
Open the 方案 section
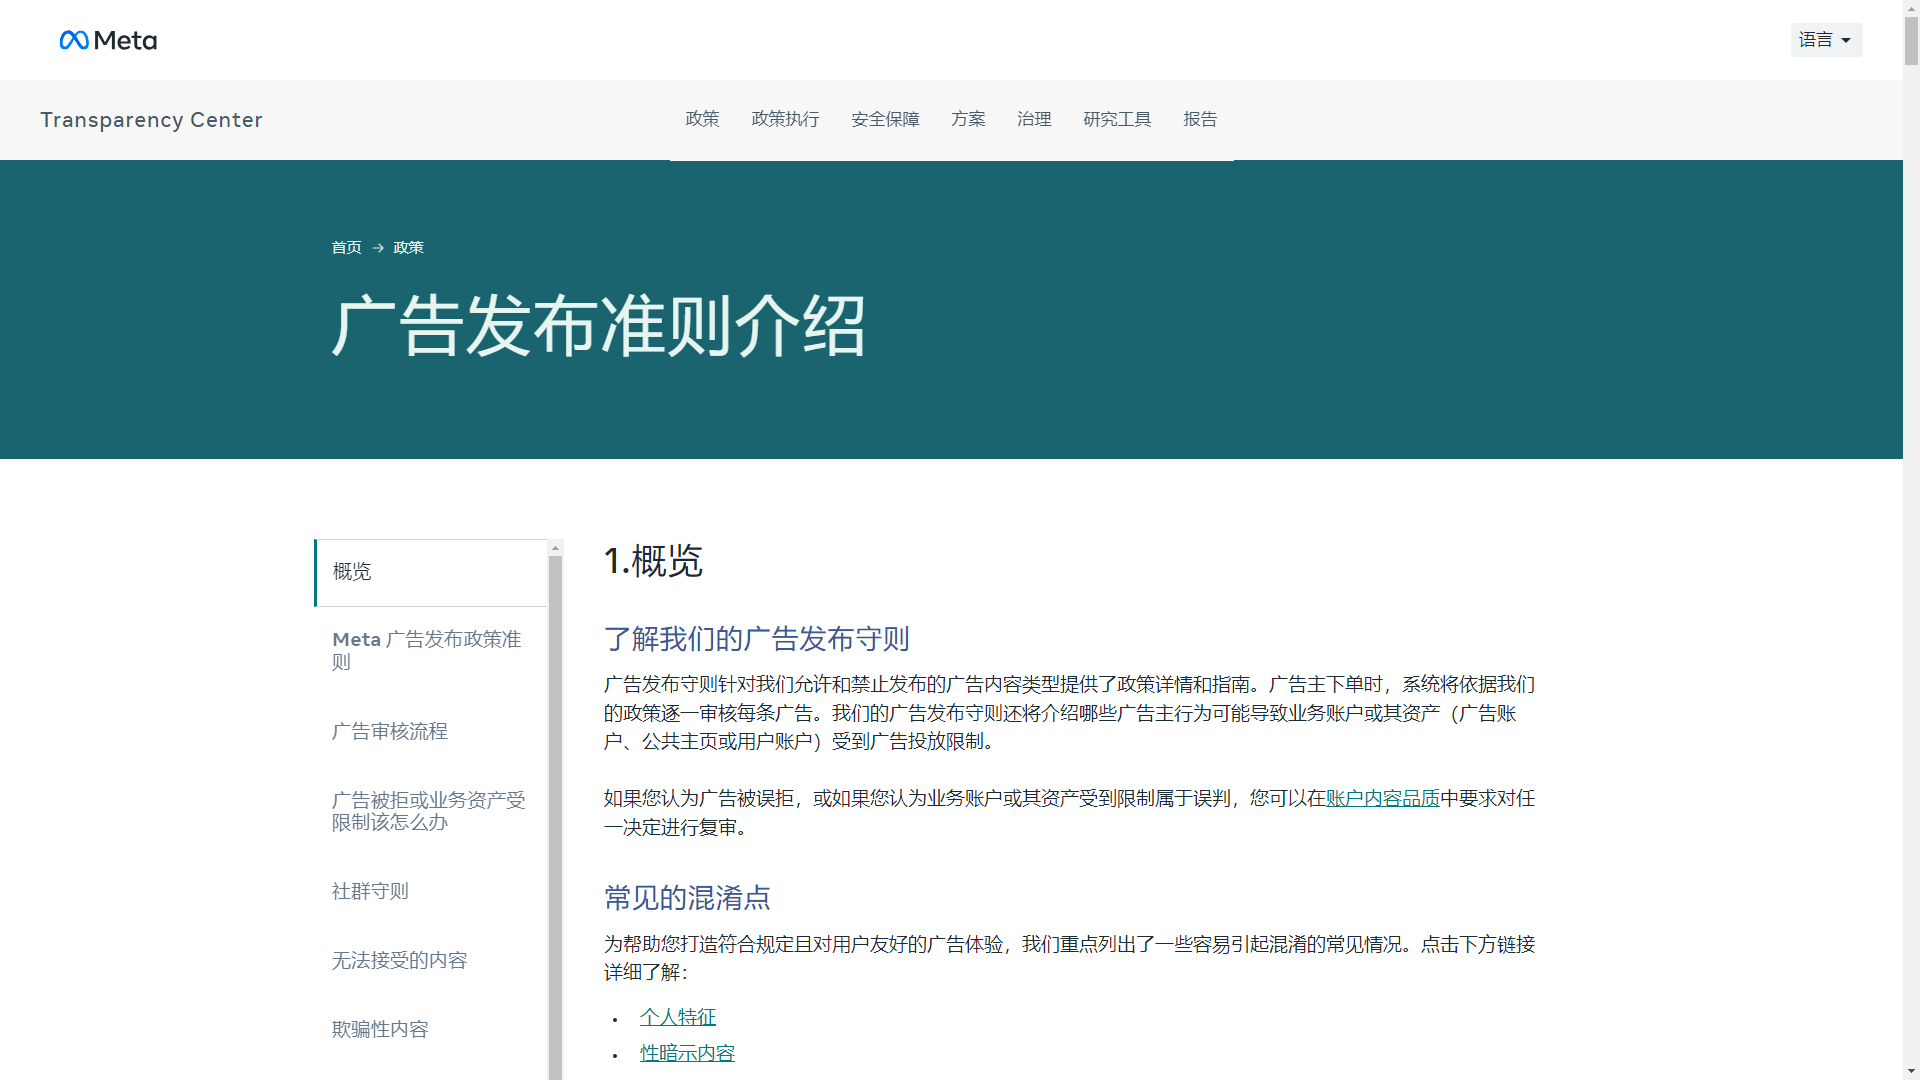pyautogui.click(x=967, y=119)
